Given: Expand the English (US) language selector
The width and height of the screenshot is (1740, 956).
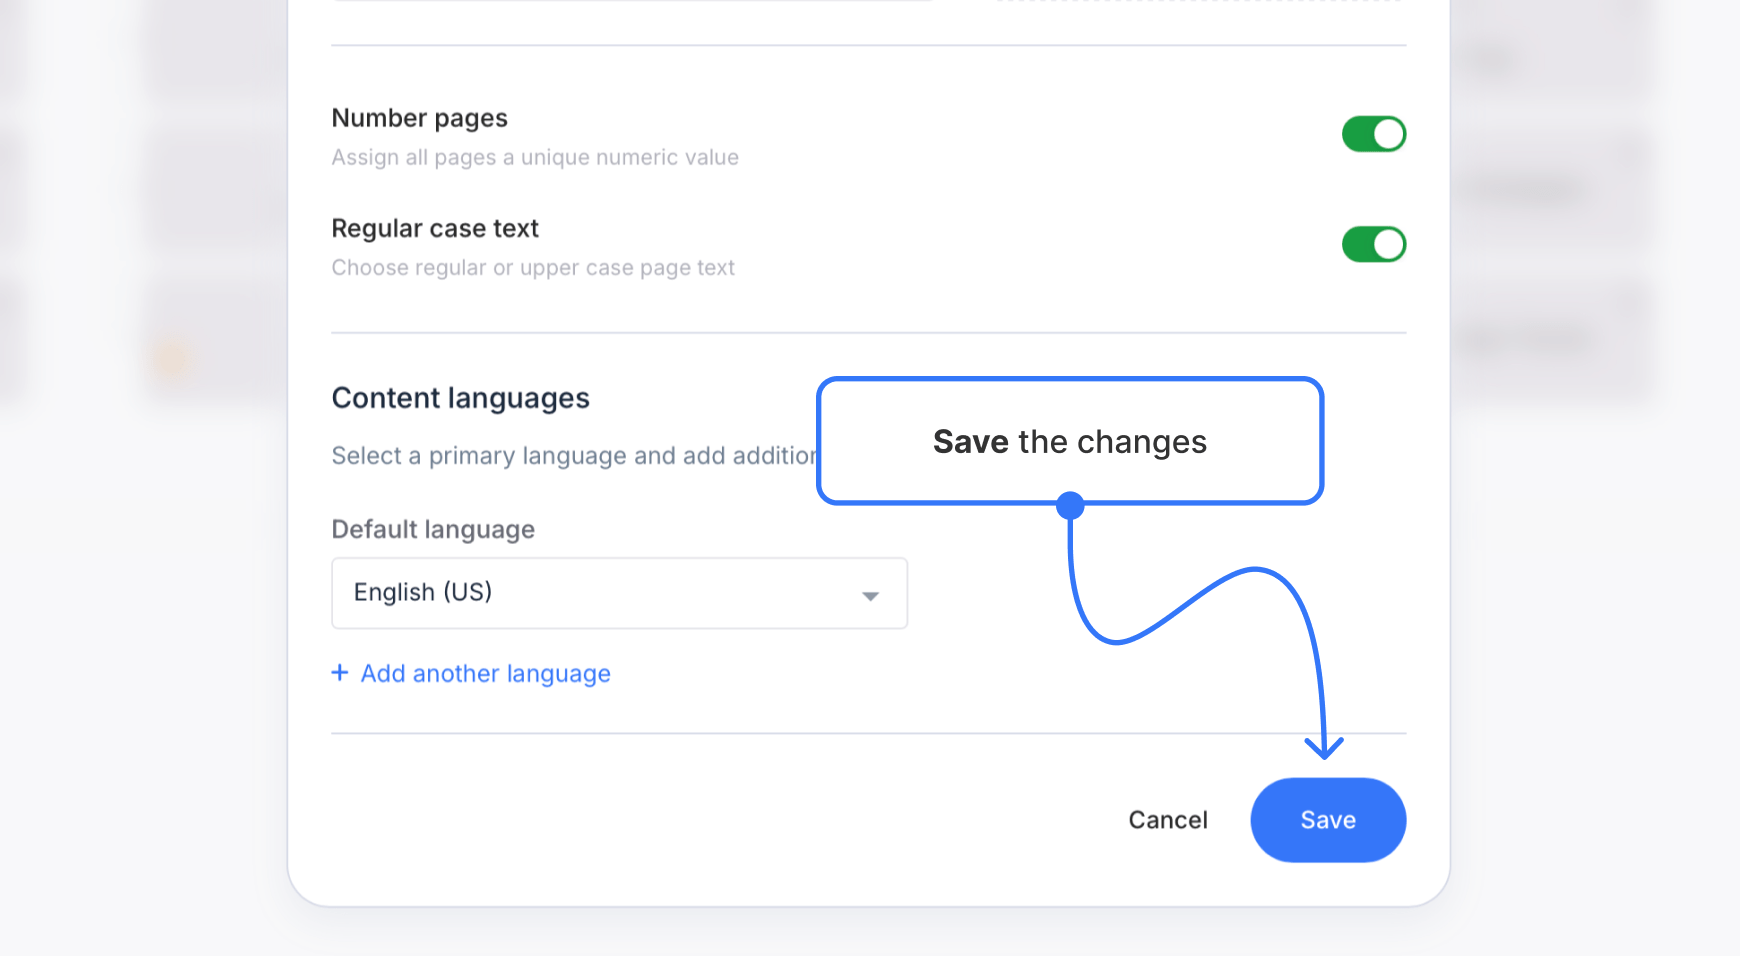Looking at the screenshot, I should 619,593.
